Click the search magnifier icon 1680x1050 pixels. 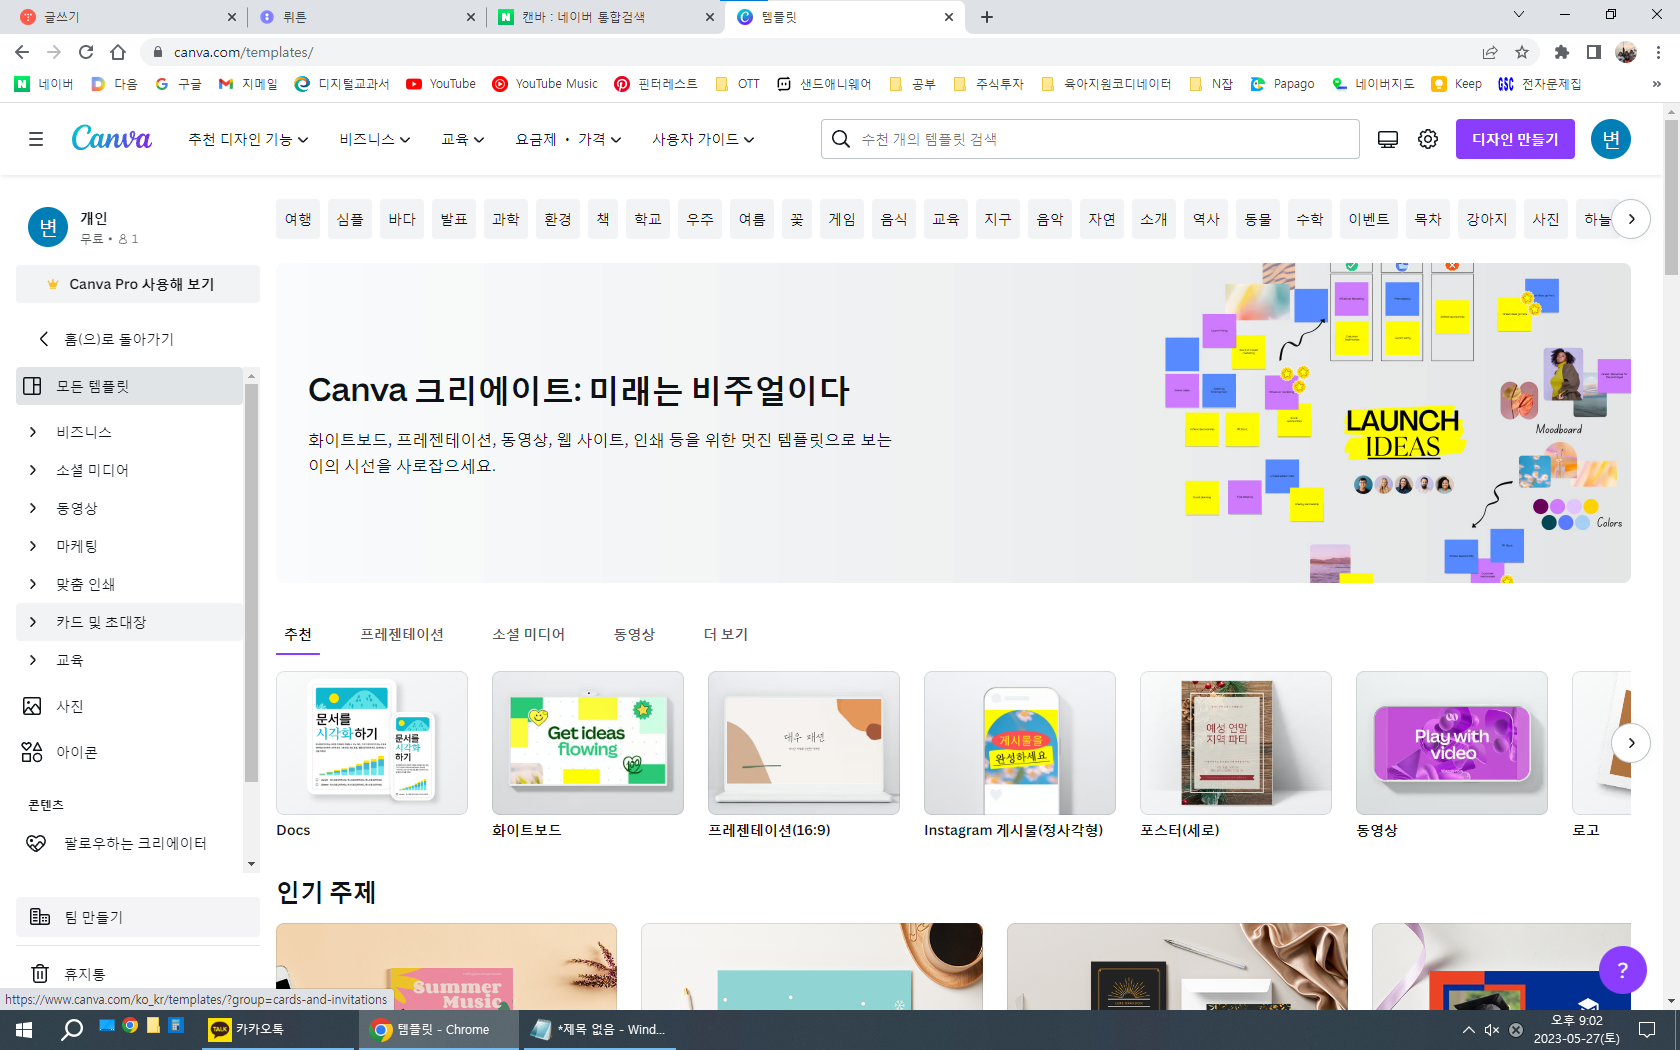(x=842, y=139)
